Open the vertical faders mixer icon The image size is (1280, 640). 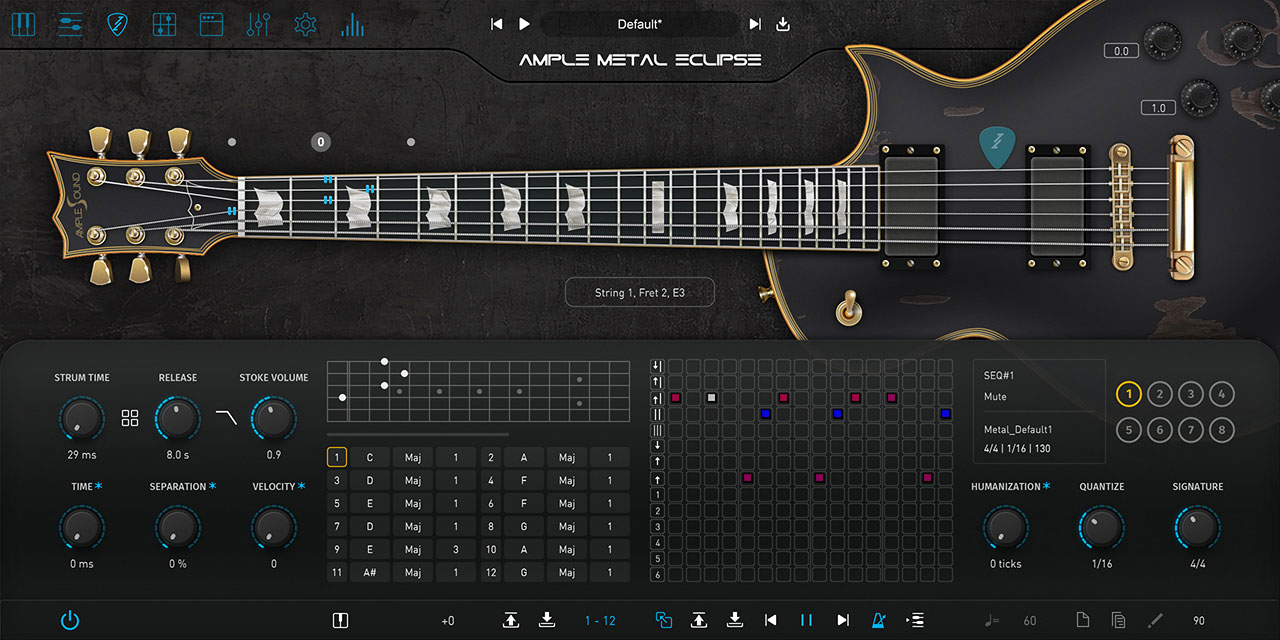[x=258, y=24]
